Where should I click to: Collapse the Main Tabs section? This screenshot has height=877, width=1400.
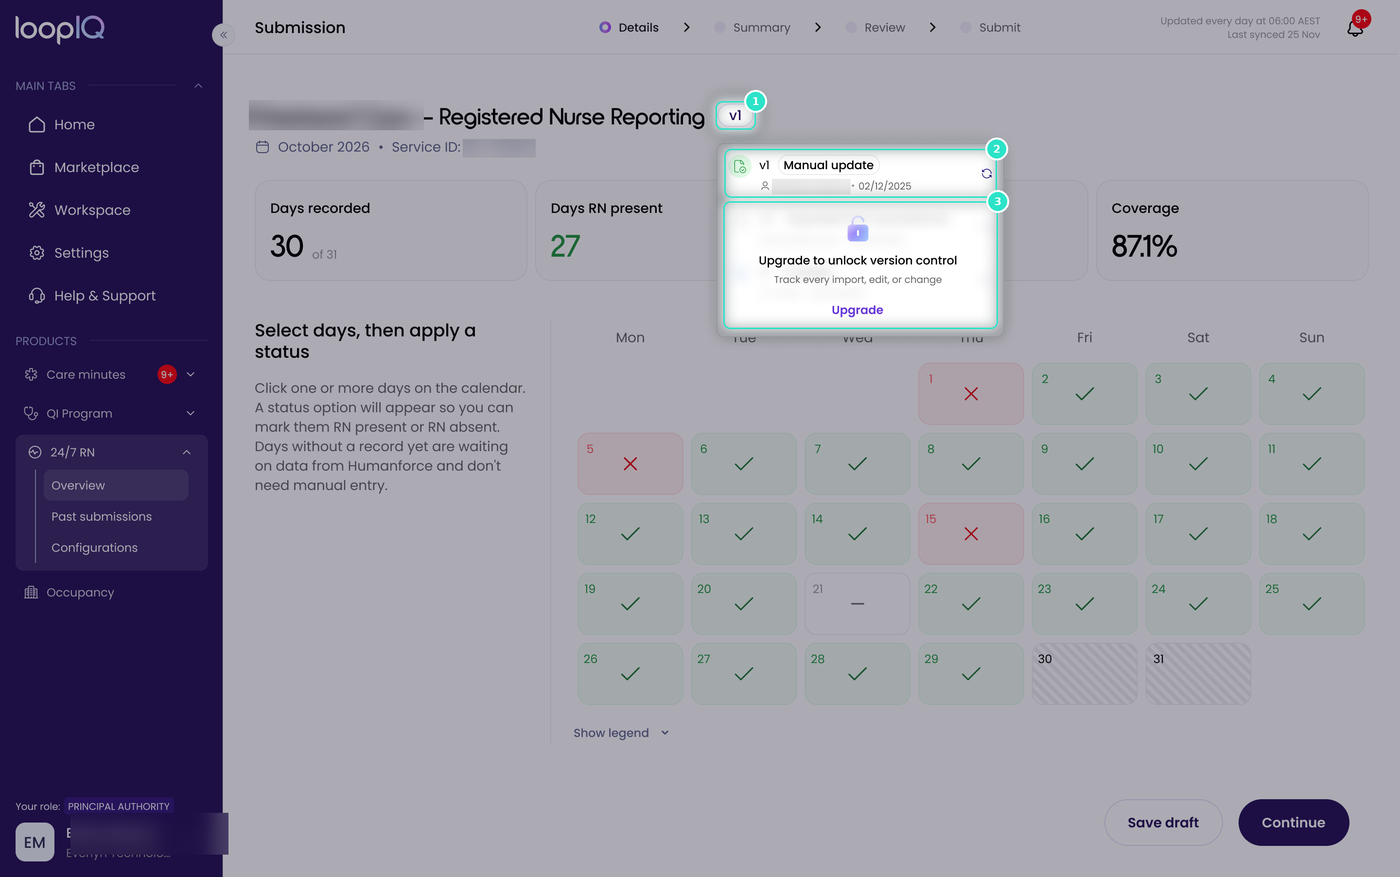click(x=198, y=86)
